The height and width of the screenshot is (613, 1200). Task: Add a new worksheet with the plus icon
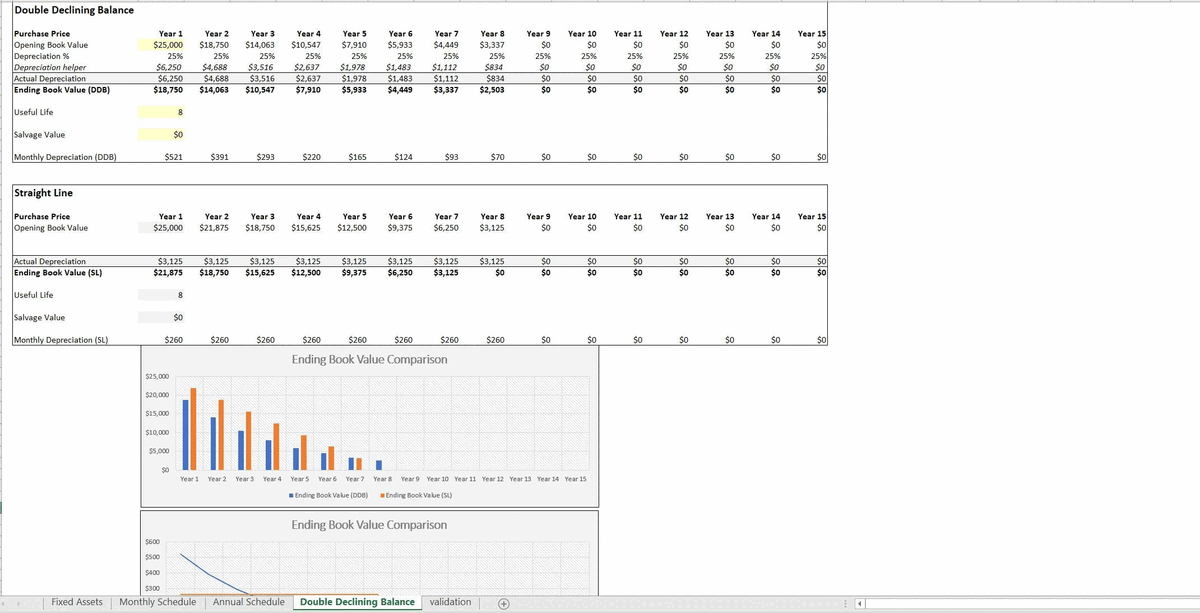[505, 602]
